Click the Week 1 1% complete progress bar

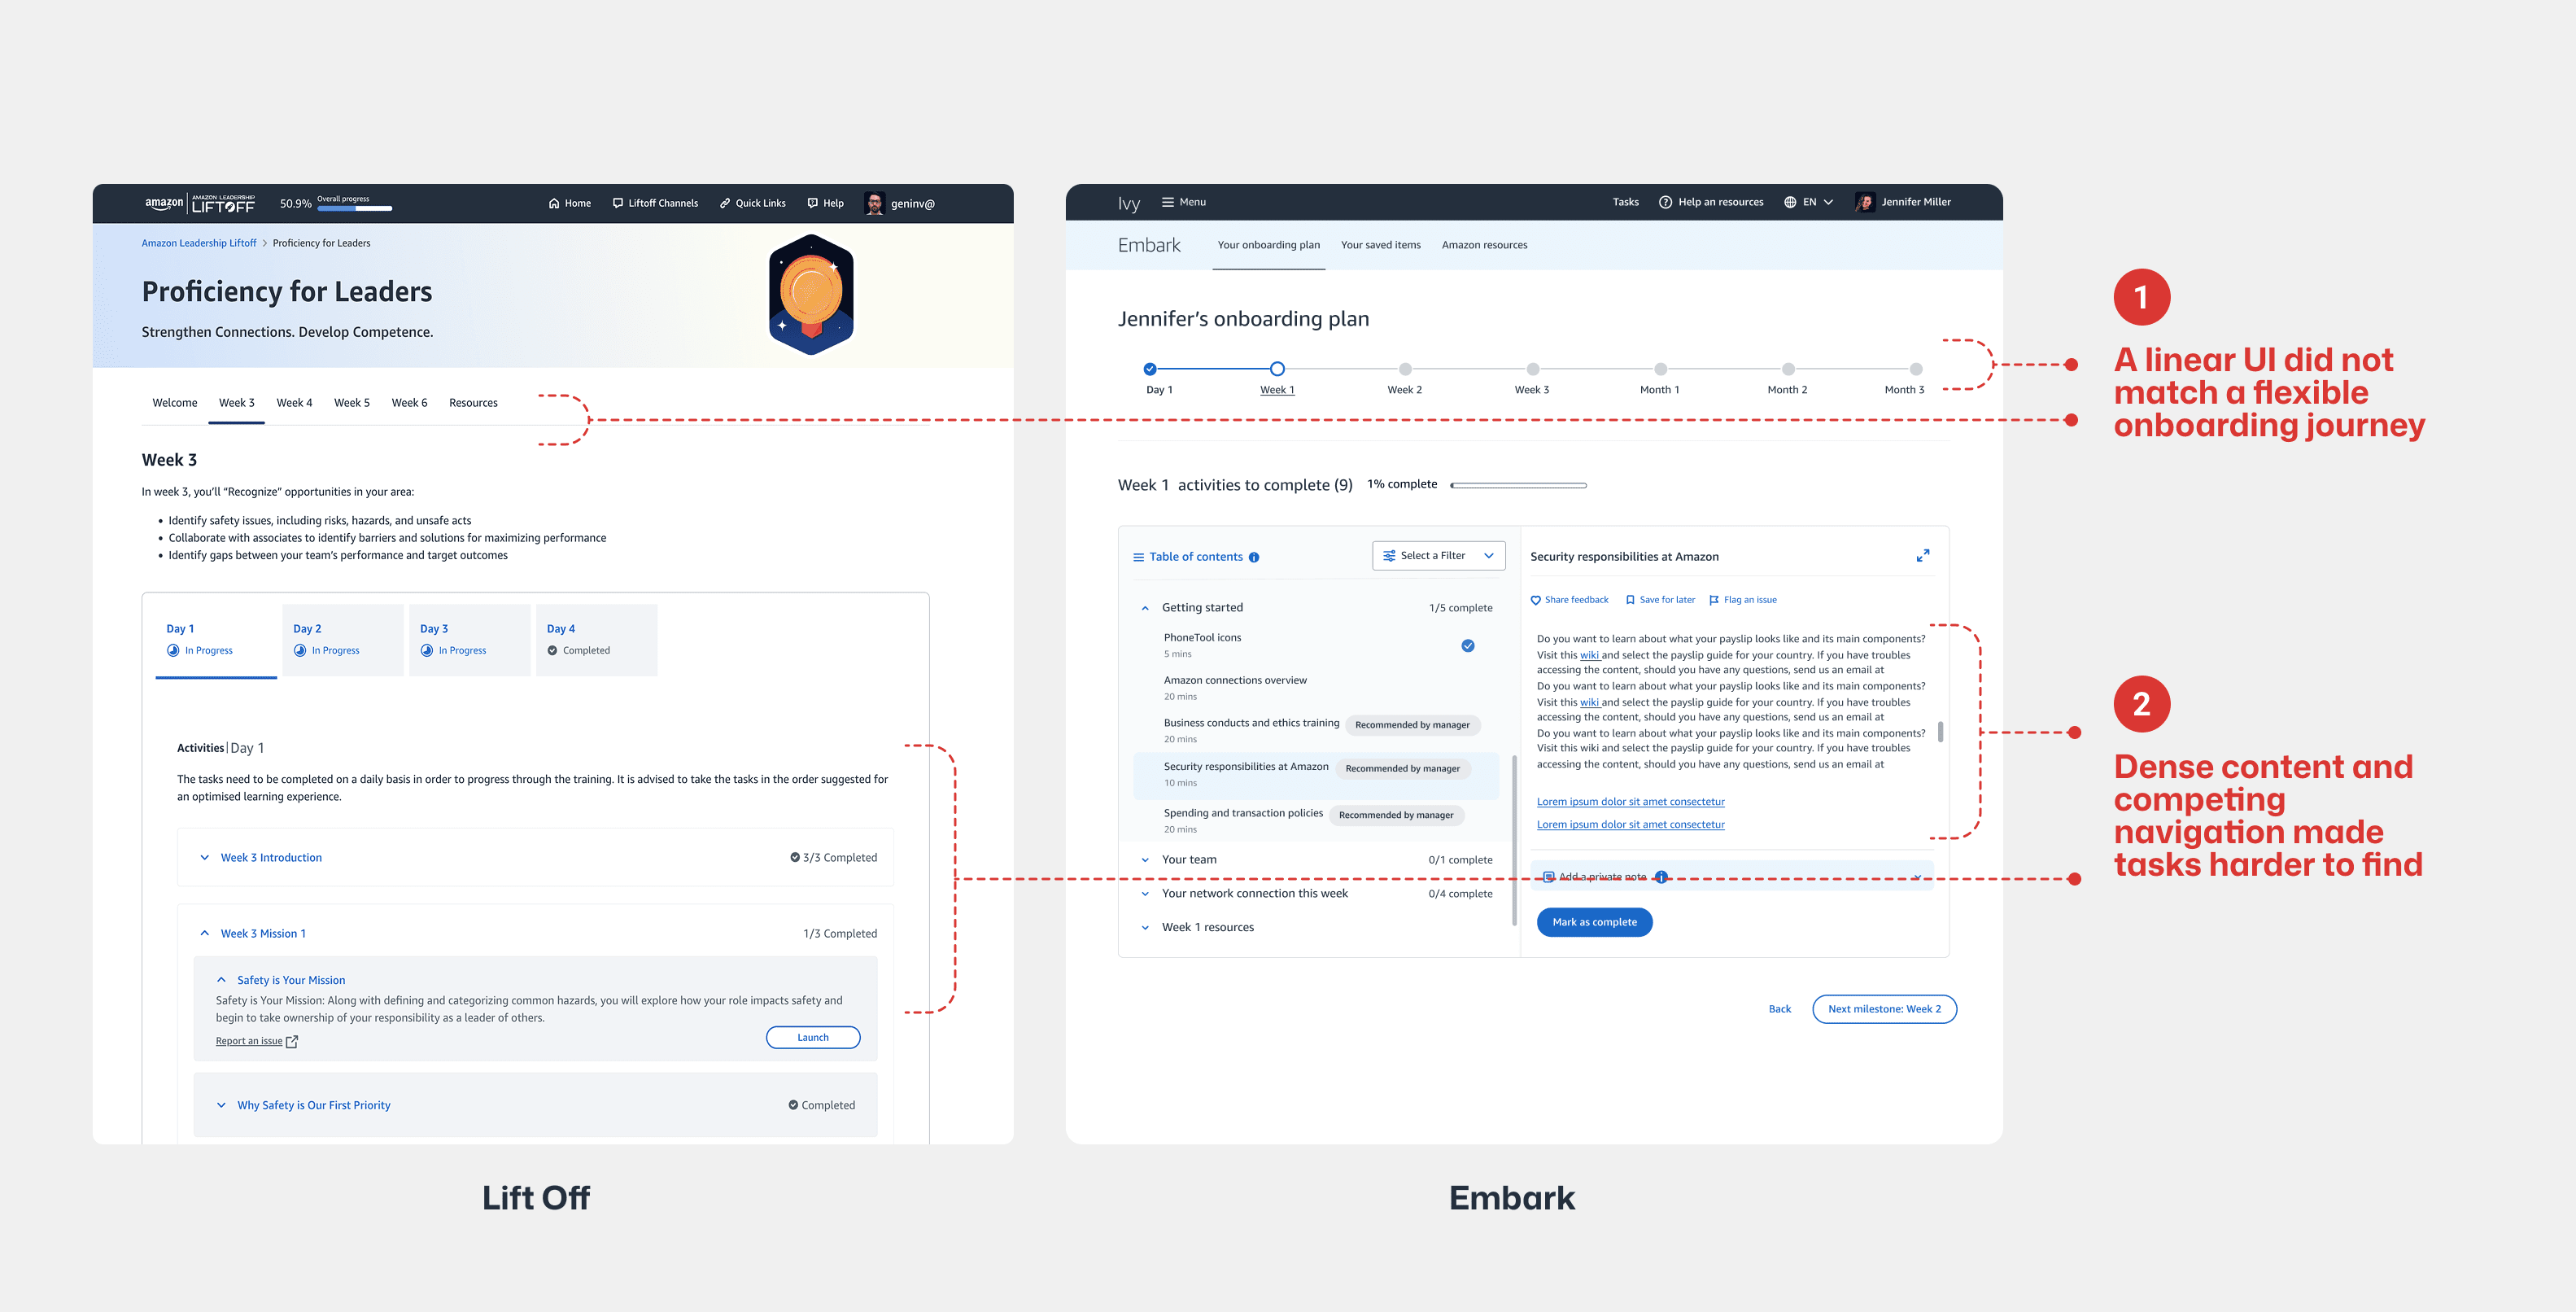[1518, 485]
